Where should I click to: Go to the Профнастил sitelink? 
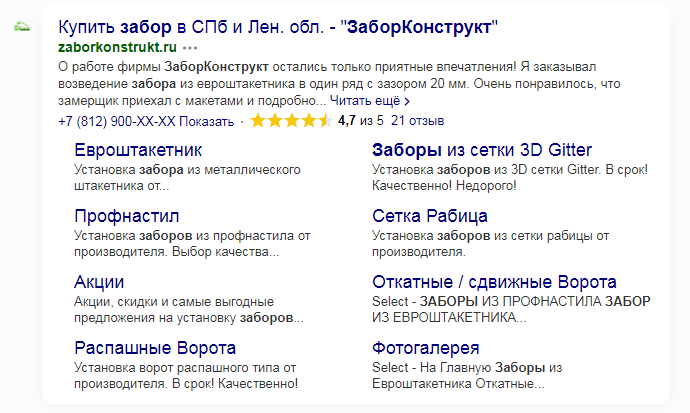tap(127, 216)
